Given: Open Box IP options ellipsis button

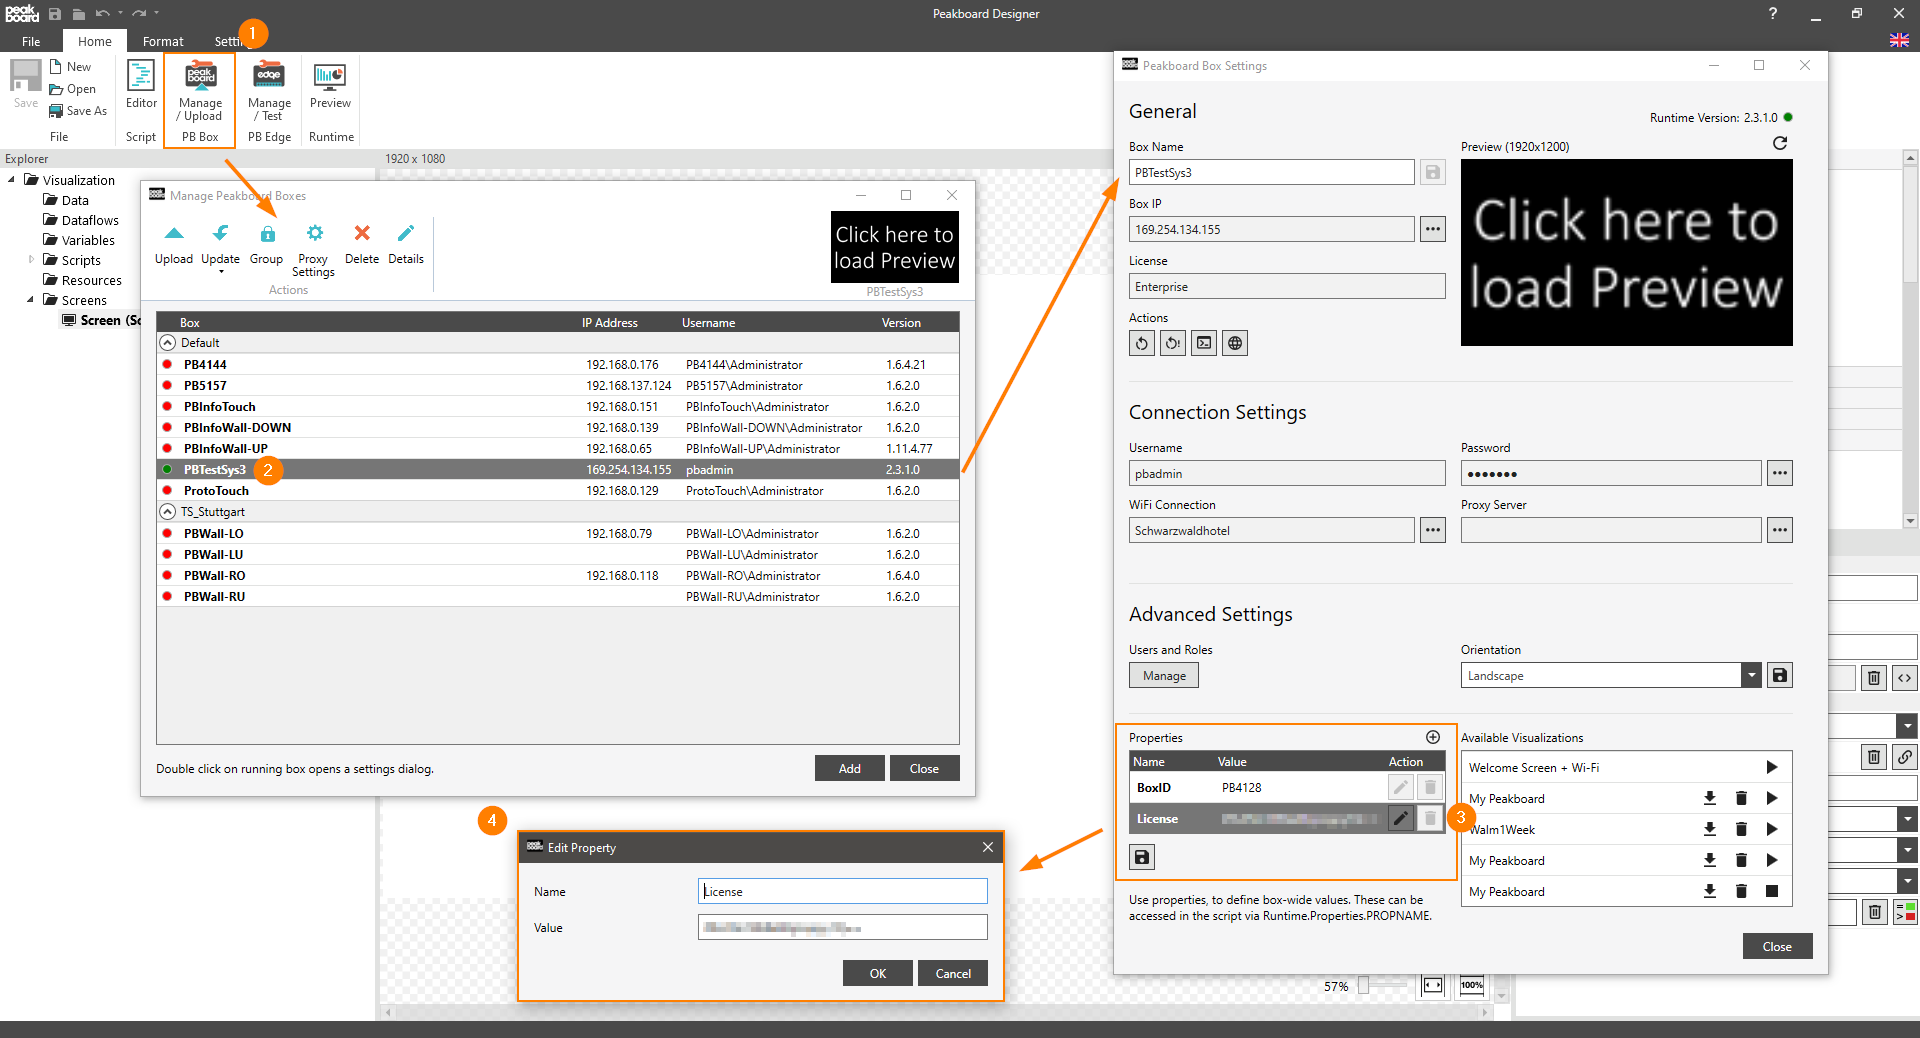Looking at the screenshot, I should click(x=1433, y=229).
